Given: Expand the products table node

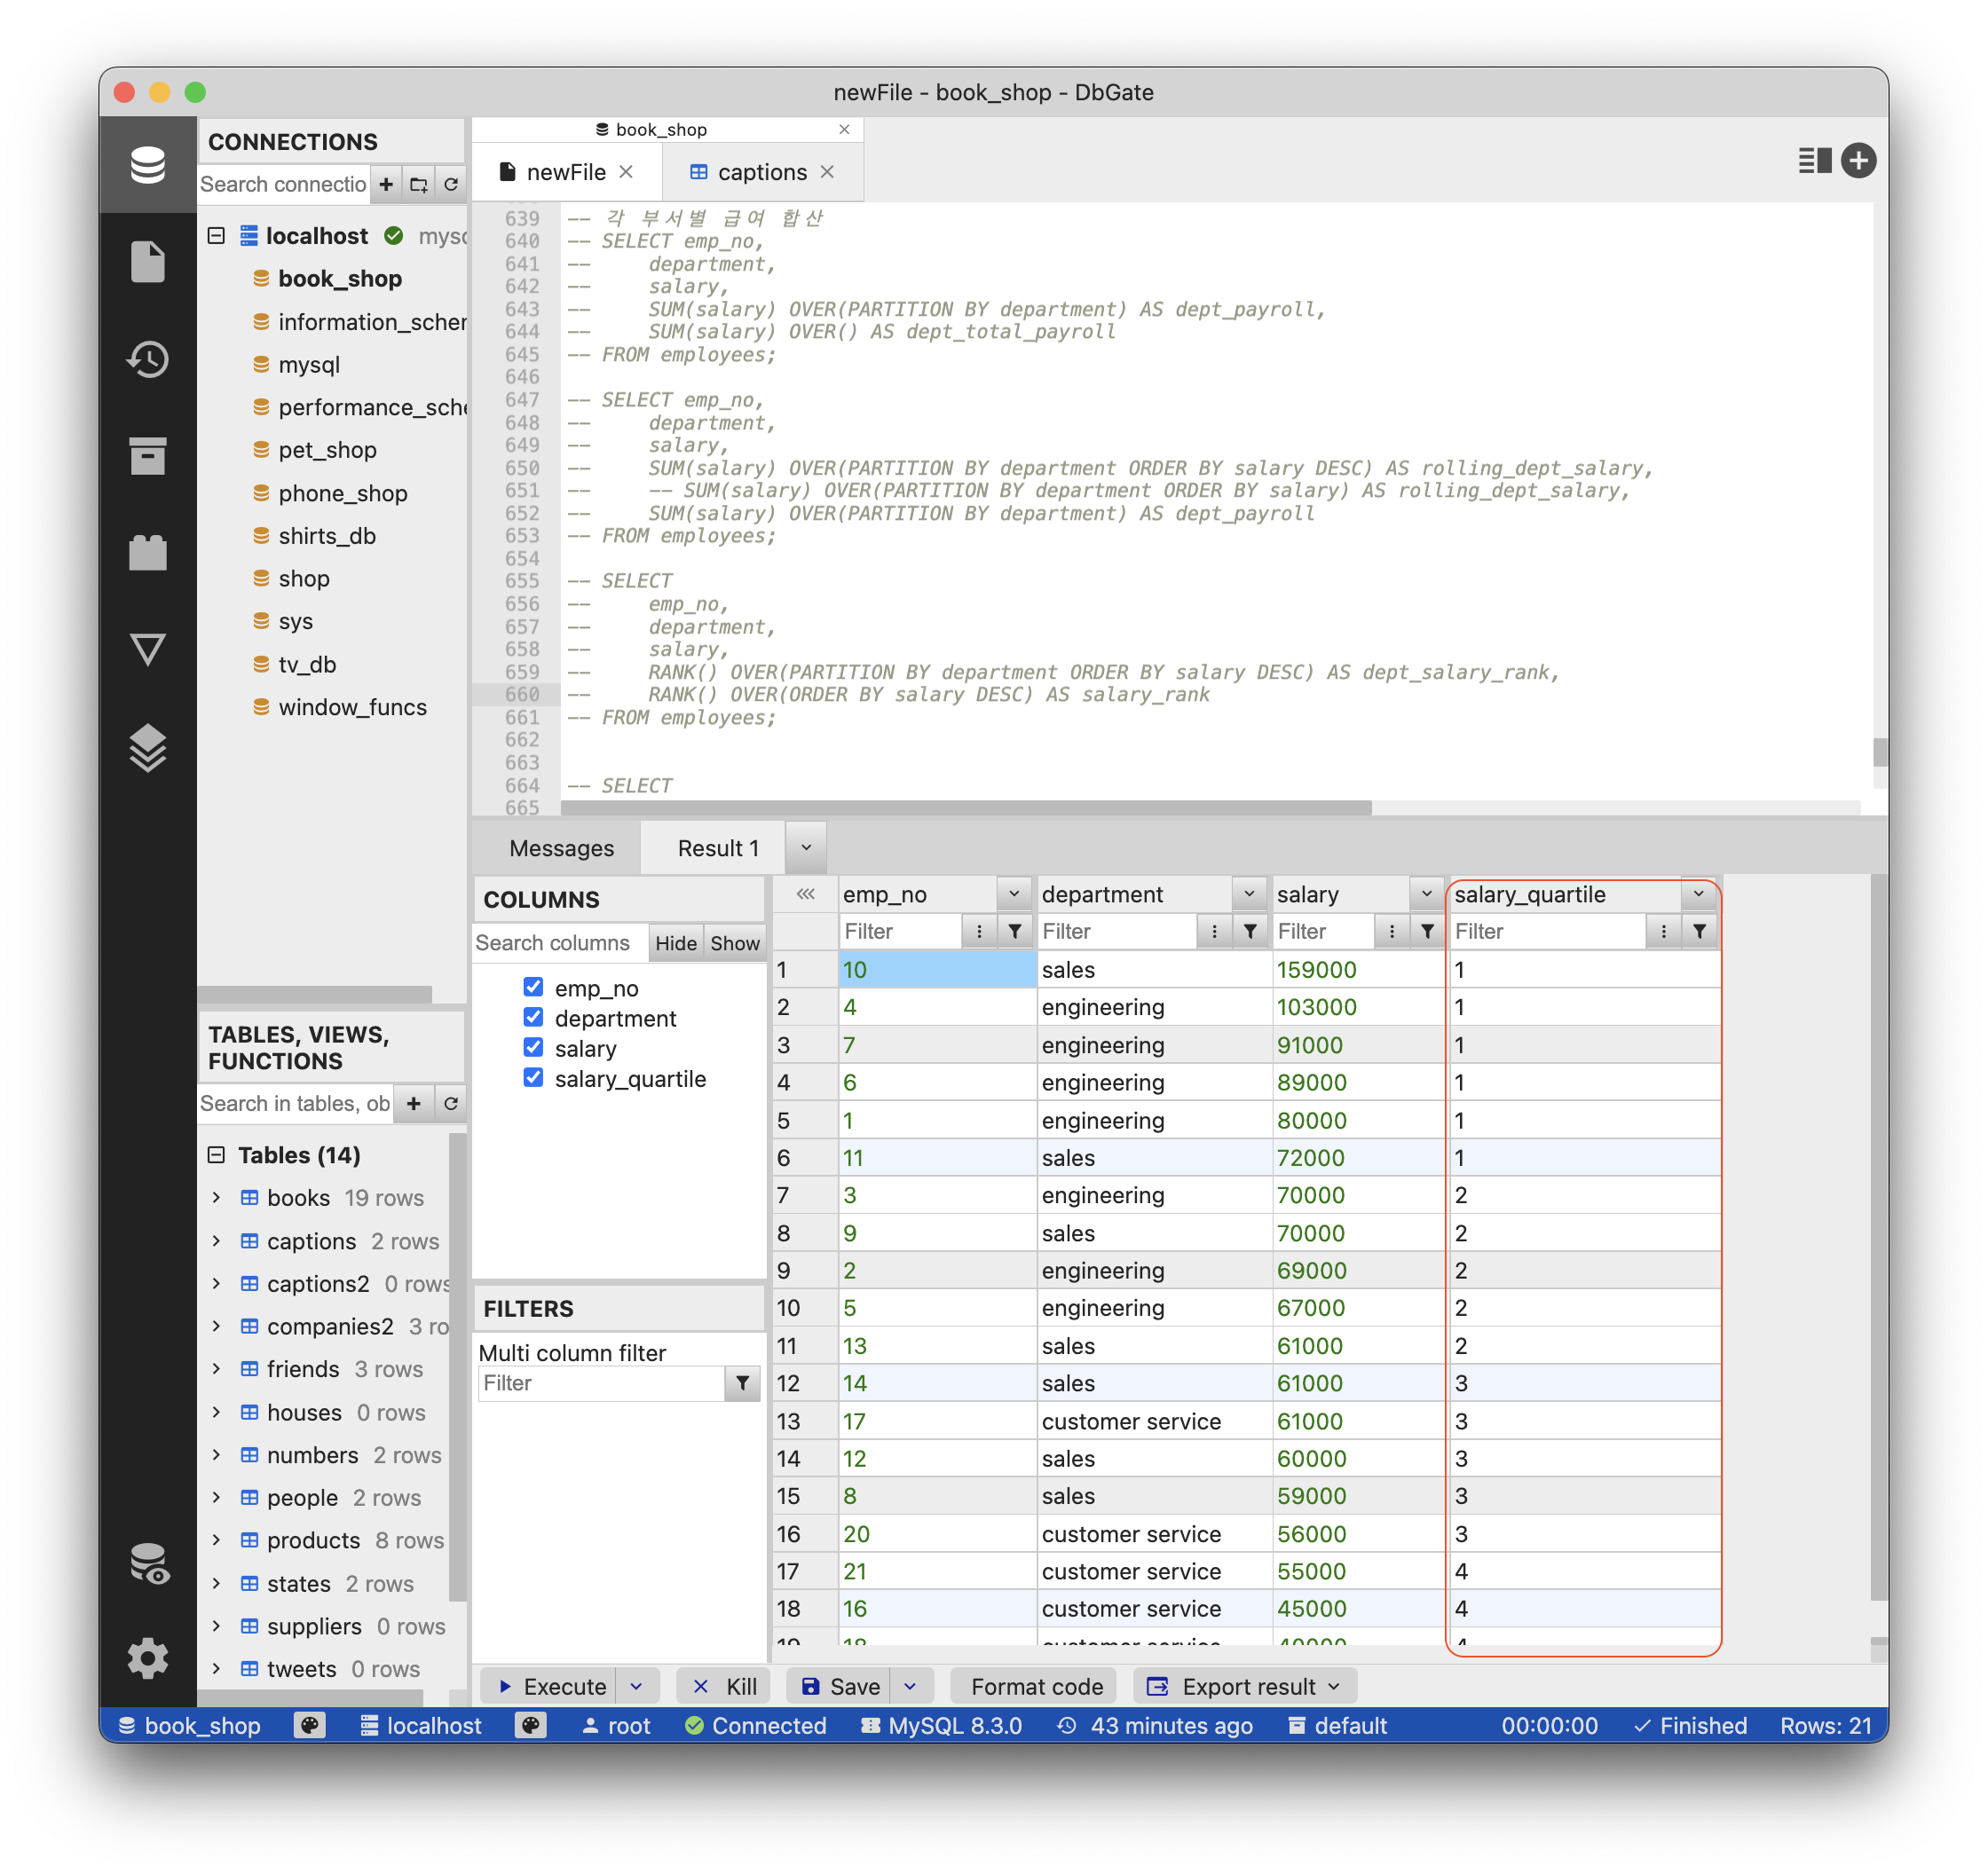Looking at the screenshot, I should [216, 1540].
